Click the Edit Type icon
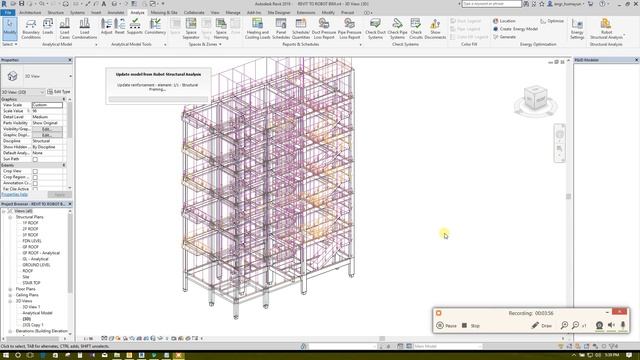Screen dimensions: 640x360 (50, 92)
